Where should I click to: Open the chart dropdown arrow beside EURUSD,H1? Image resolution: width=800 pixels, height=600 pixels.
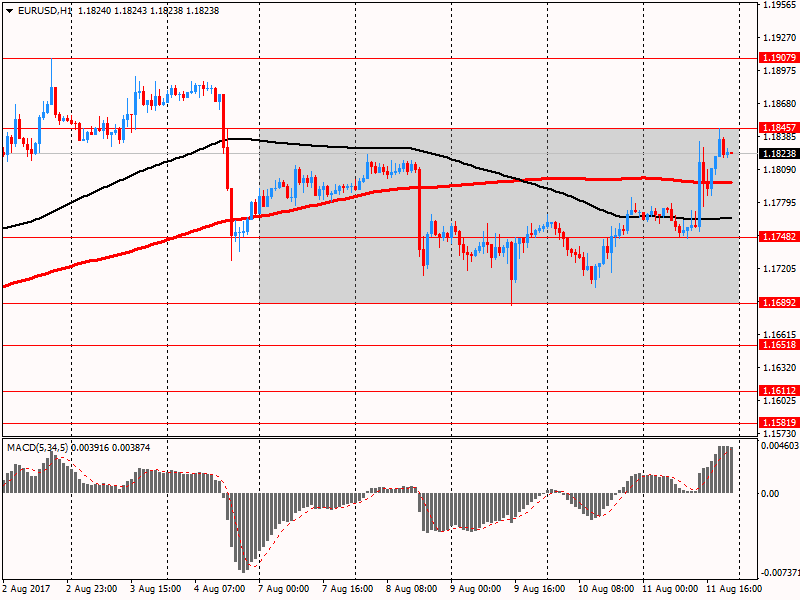9,11
